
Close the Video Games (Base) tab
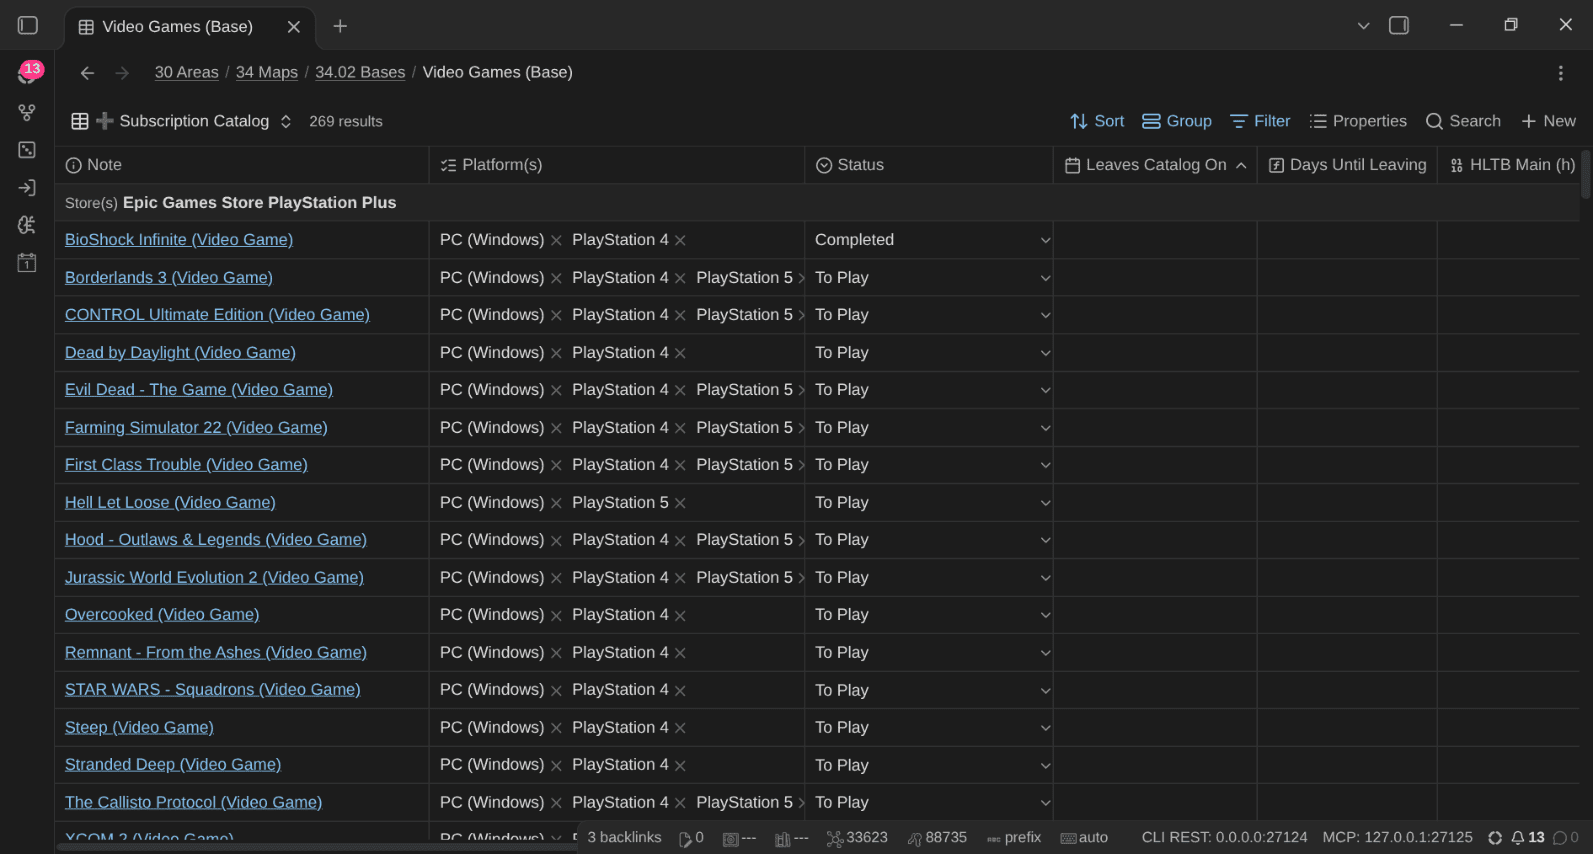coord(294,27)
